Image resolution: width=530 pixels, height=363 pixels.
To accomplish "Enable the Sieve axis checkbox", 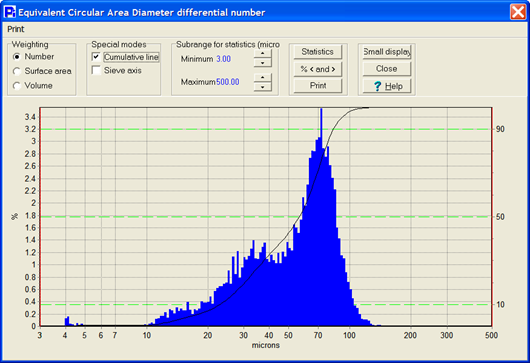I will click(x=96, y=70).
